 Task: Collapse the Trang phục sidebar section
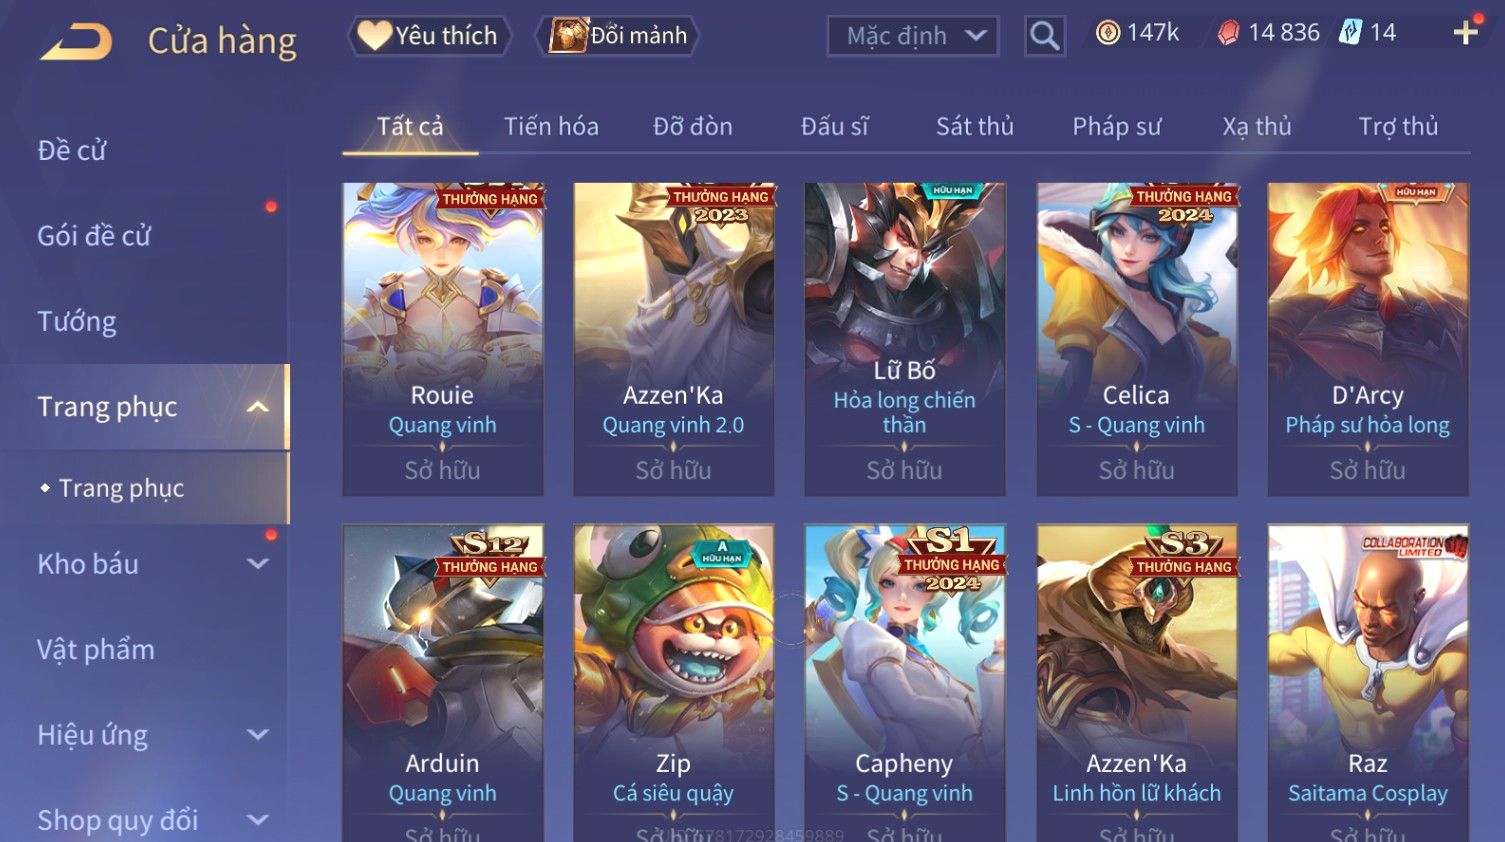(x=257, y=407)
